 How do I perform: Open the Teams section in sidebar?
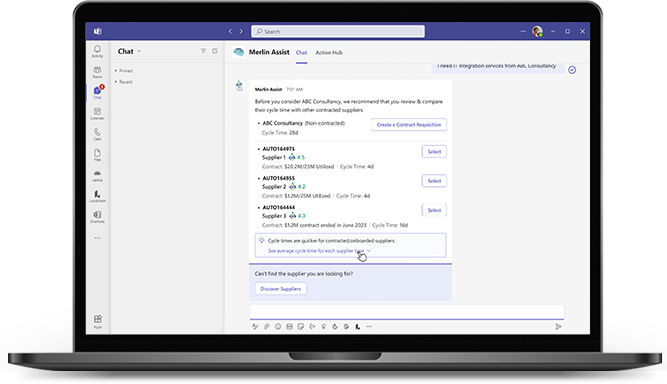click(97, 72)
